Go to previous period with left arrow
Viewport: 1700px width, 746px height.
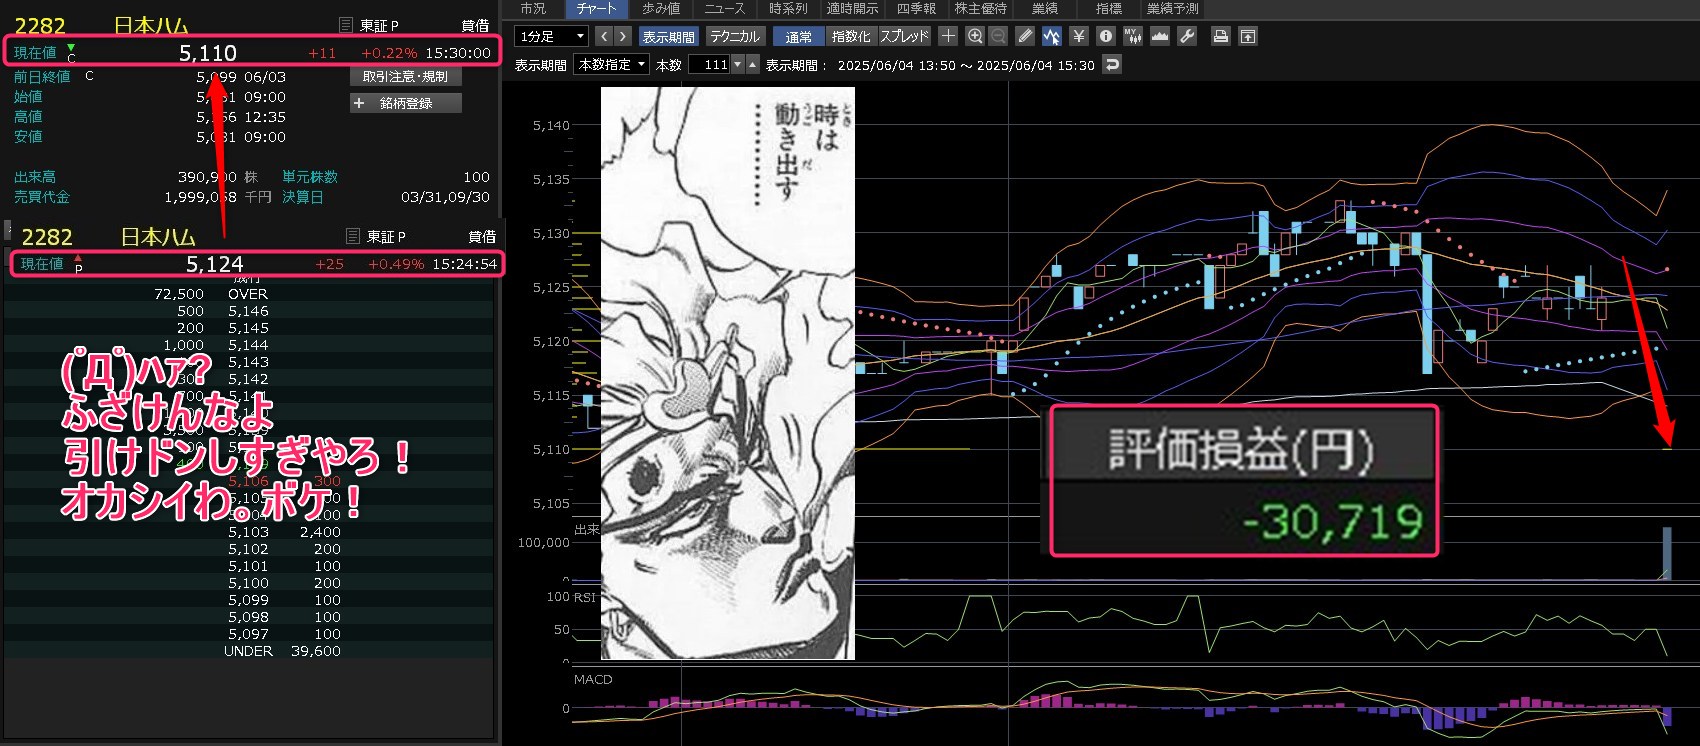pos(603,36)
